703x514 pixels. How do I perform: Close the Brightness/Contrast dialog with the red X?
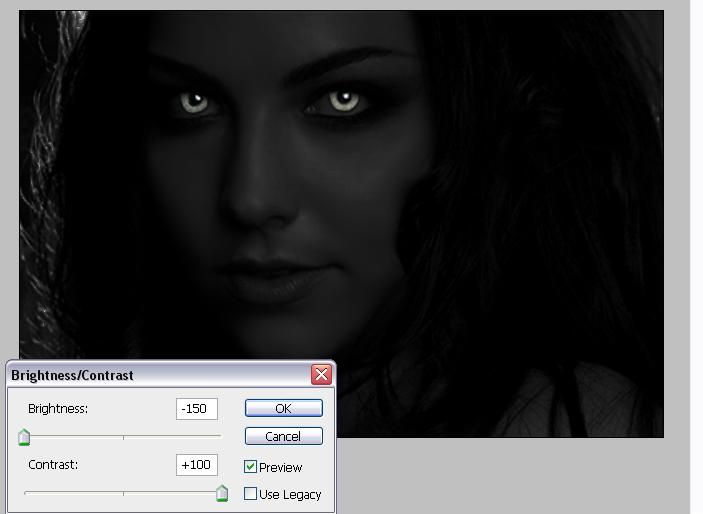pyautogui.click(x=321, y=375)
